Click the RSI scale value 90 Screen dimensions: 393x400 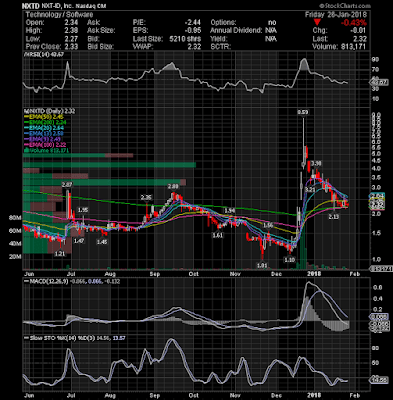pyautogui.click(x=375, y=60)
